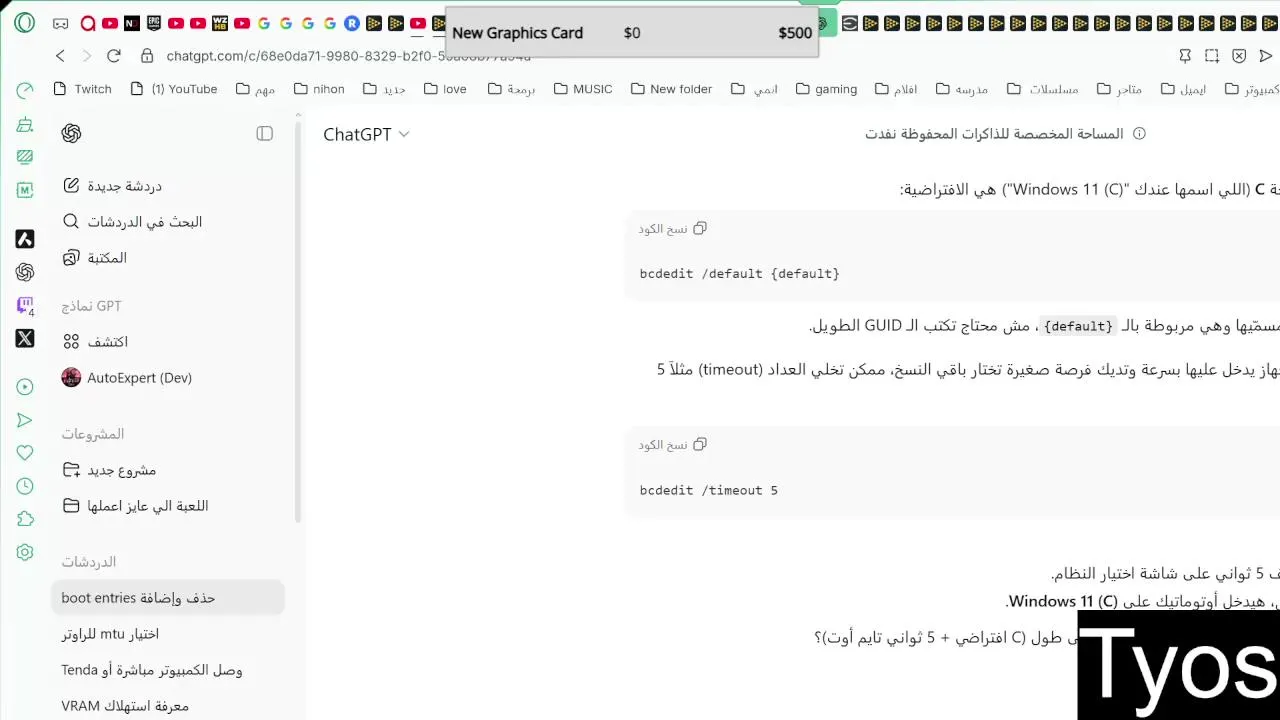
Task: Open the Opera menu logo
Action: (25, 22)
